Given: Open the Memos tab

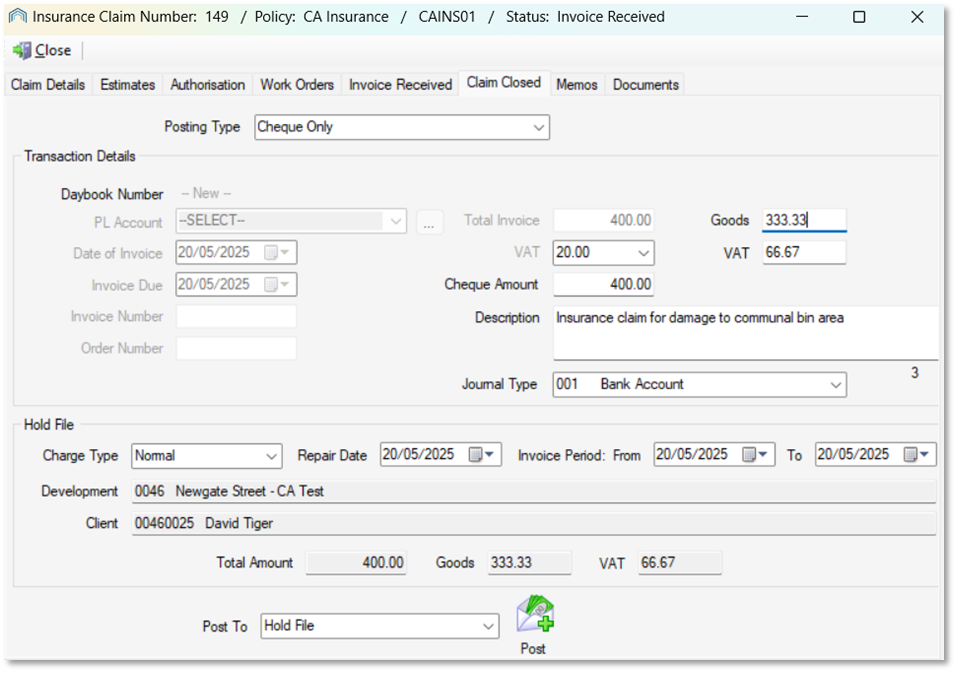Looking at the screenshot, I should pyautogui.click(x=577, y=85).
